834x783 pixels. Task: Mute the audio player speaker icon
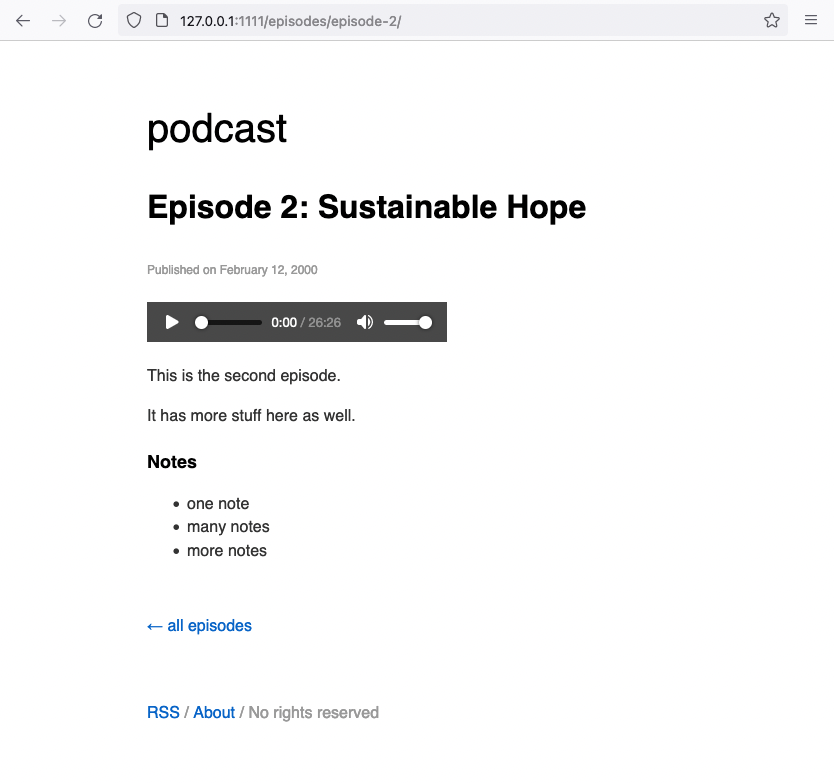click(365, 322)
